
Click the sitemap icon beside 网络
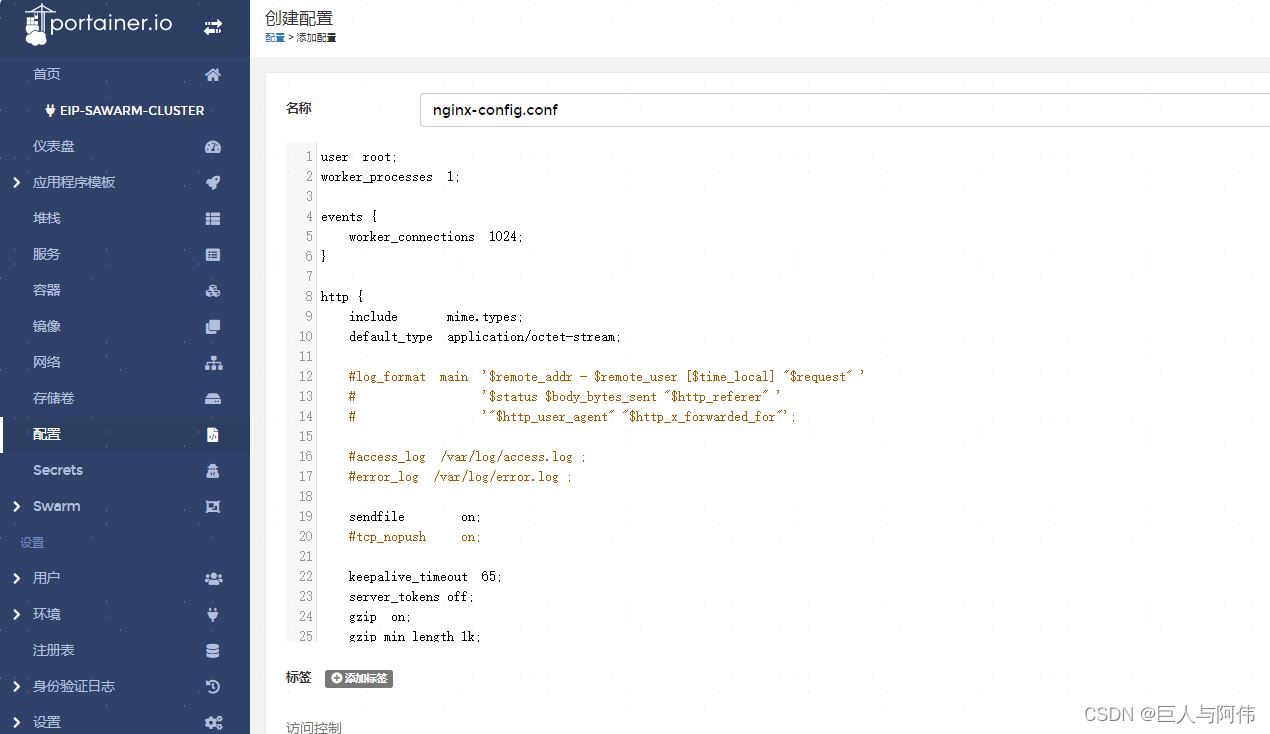(x=213, y=362)
